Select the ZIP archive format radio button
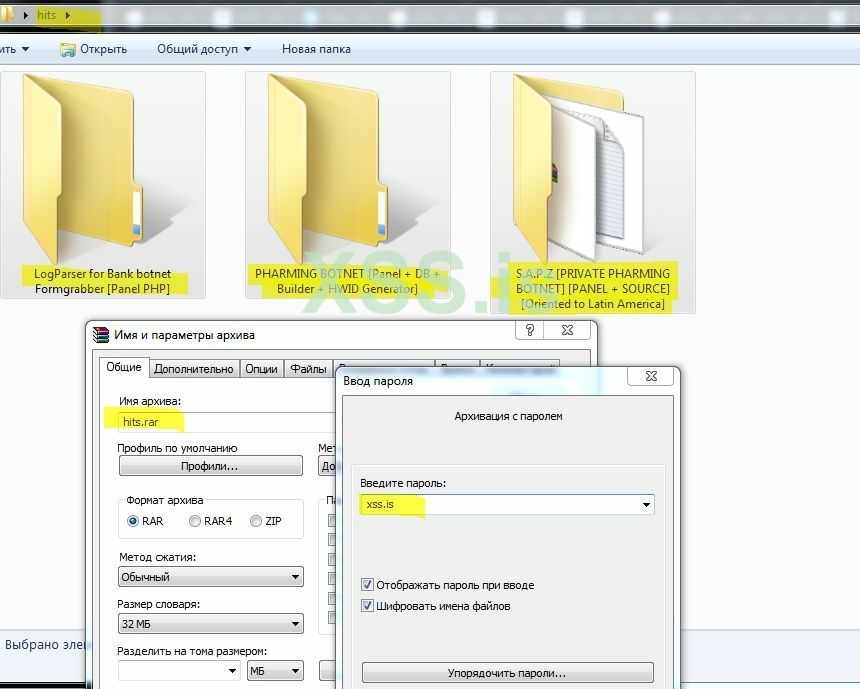The height and width of the screenshot is (689, 860). [x=256, y=521]
